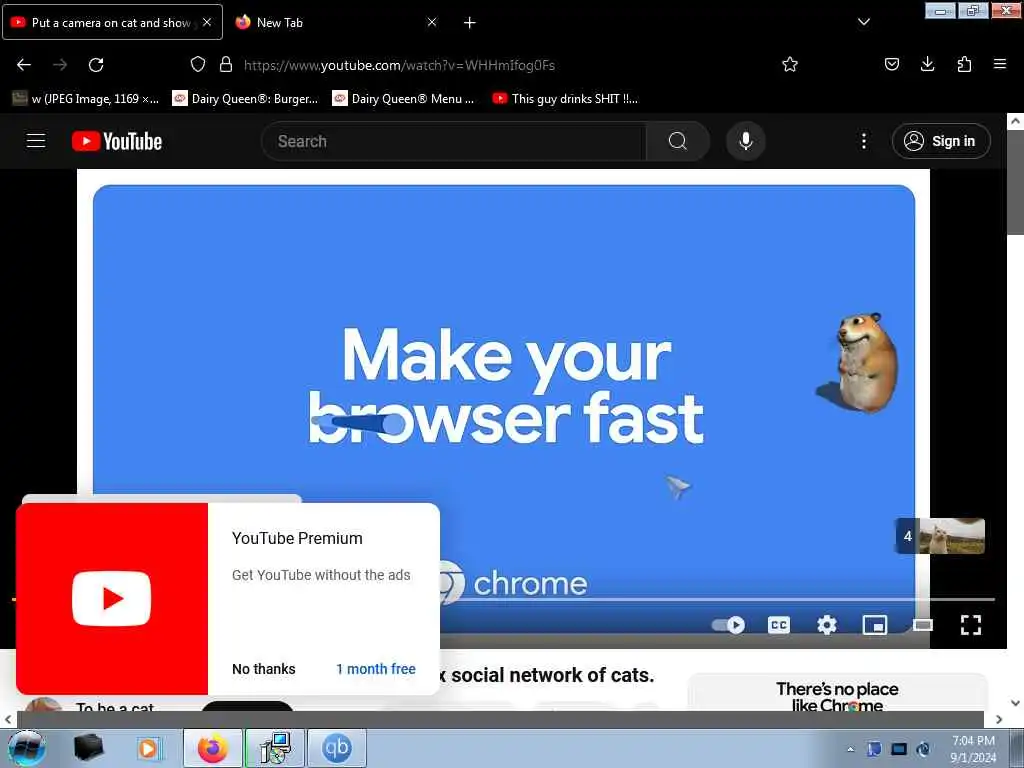The height and width of the screenshot is (768, 1024).
Task: Decline Premium with No thanks
Action: pos(264,669)
